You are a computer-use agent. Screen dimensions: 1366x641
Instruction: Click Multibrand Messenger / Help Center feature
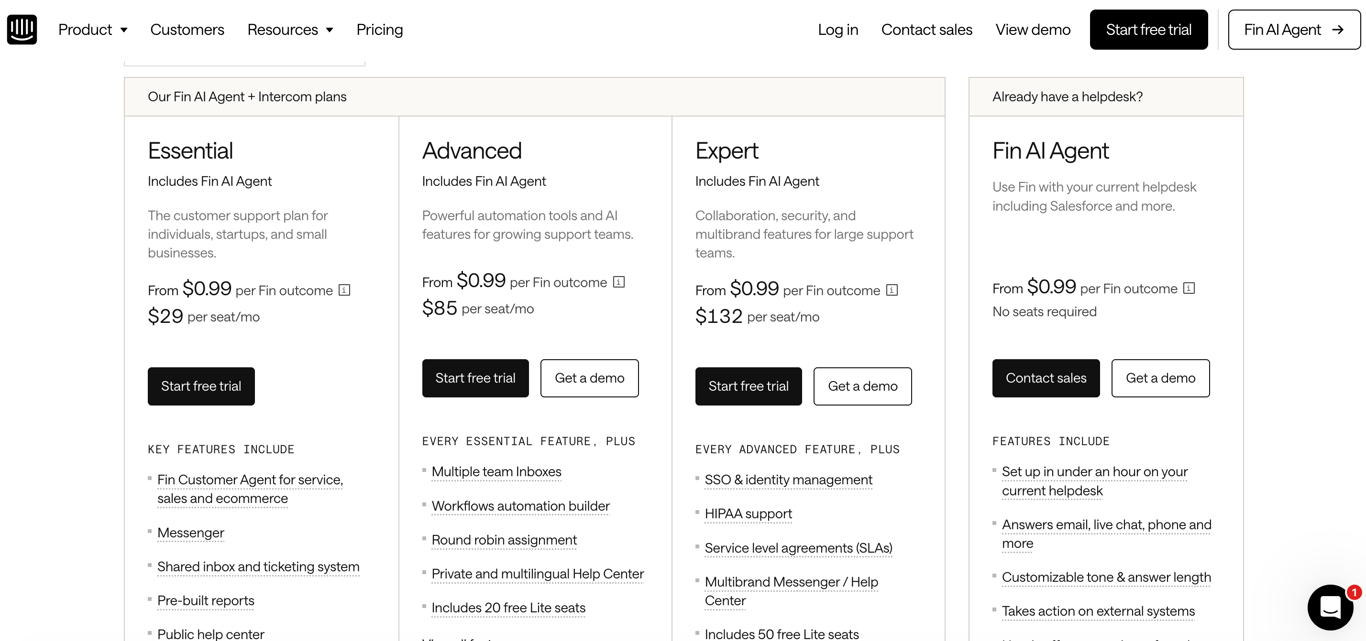click(x=791, y=591)
